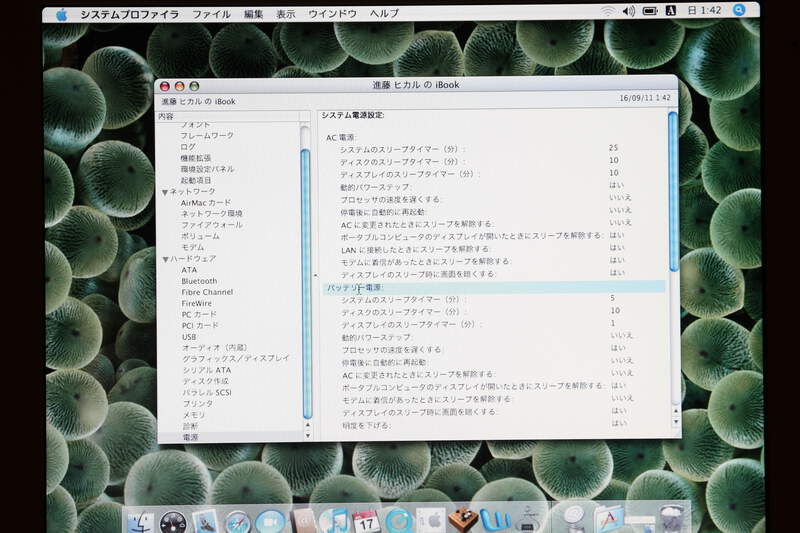Select ディスク作成 in the sidebar
This screenshot has width=800, height=533.
click(206, 382)
